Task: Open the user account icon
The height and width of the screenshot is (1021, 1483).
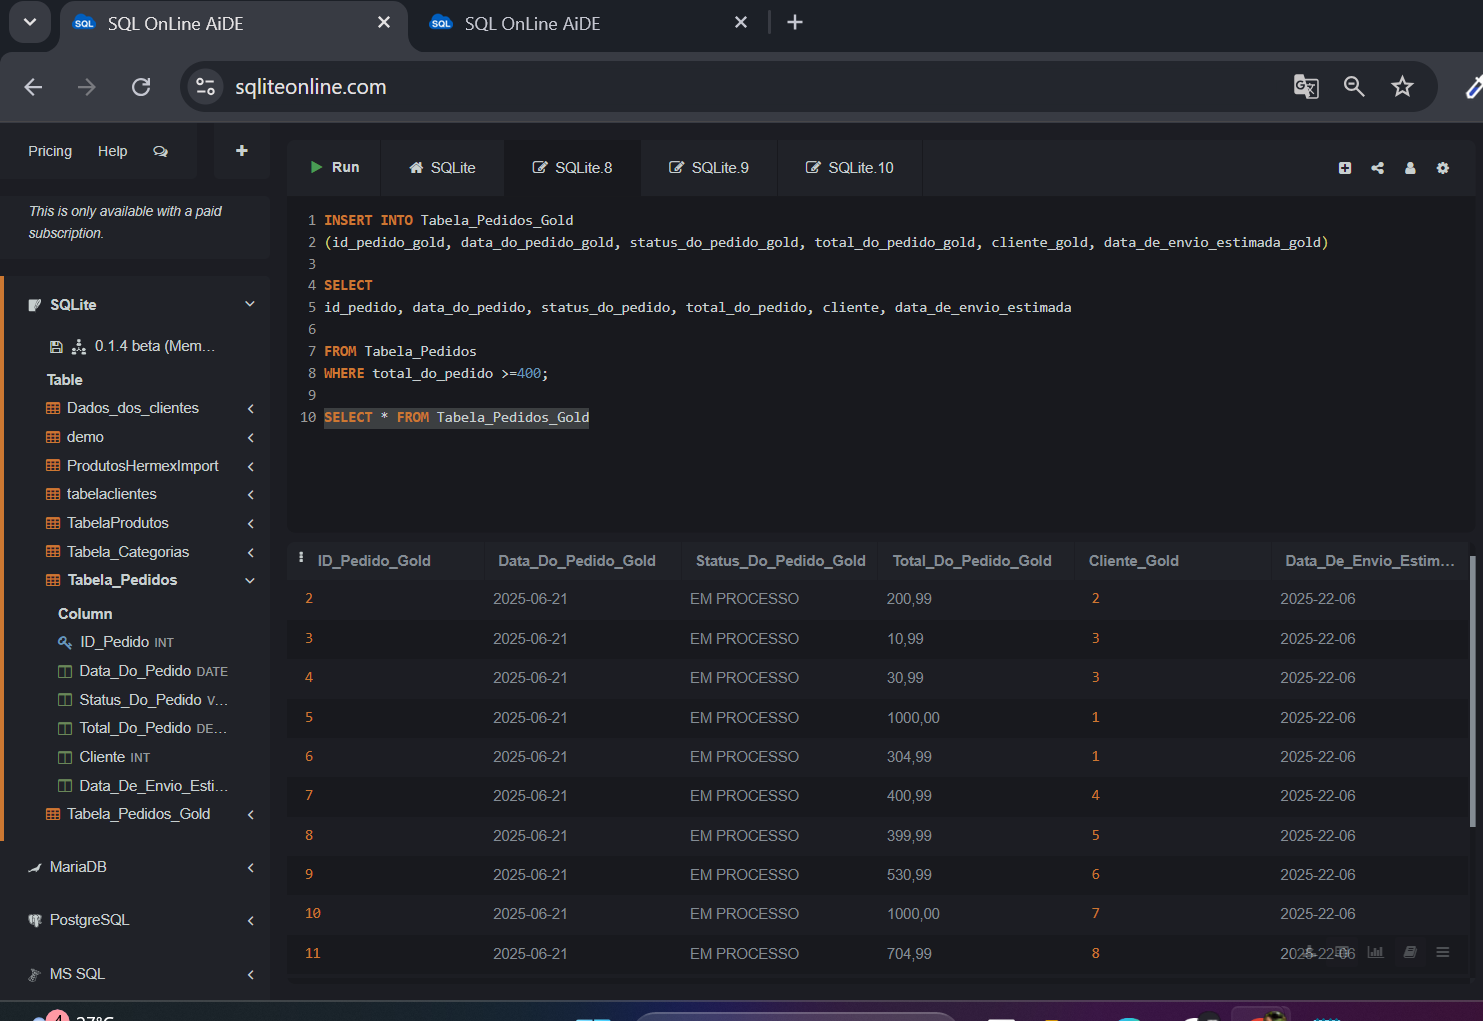Action: coord(1410,168)
